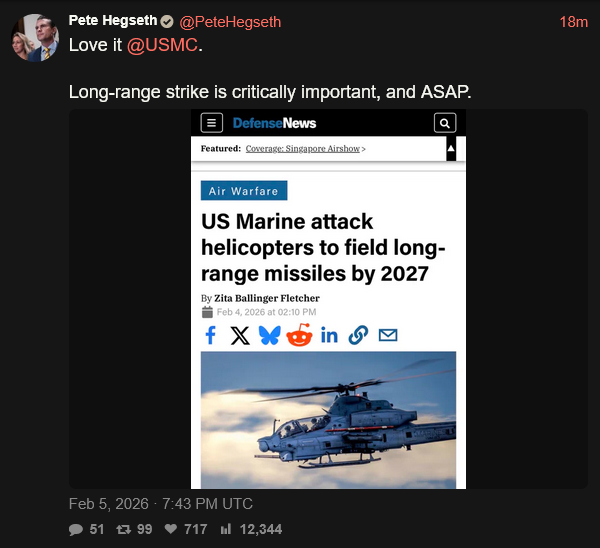600x548 pixels.
Task: Share article on Reddit icon
Action: pos(299,335)
